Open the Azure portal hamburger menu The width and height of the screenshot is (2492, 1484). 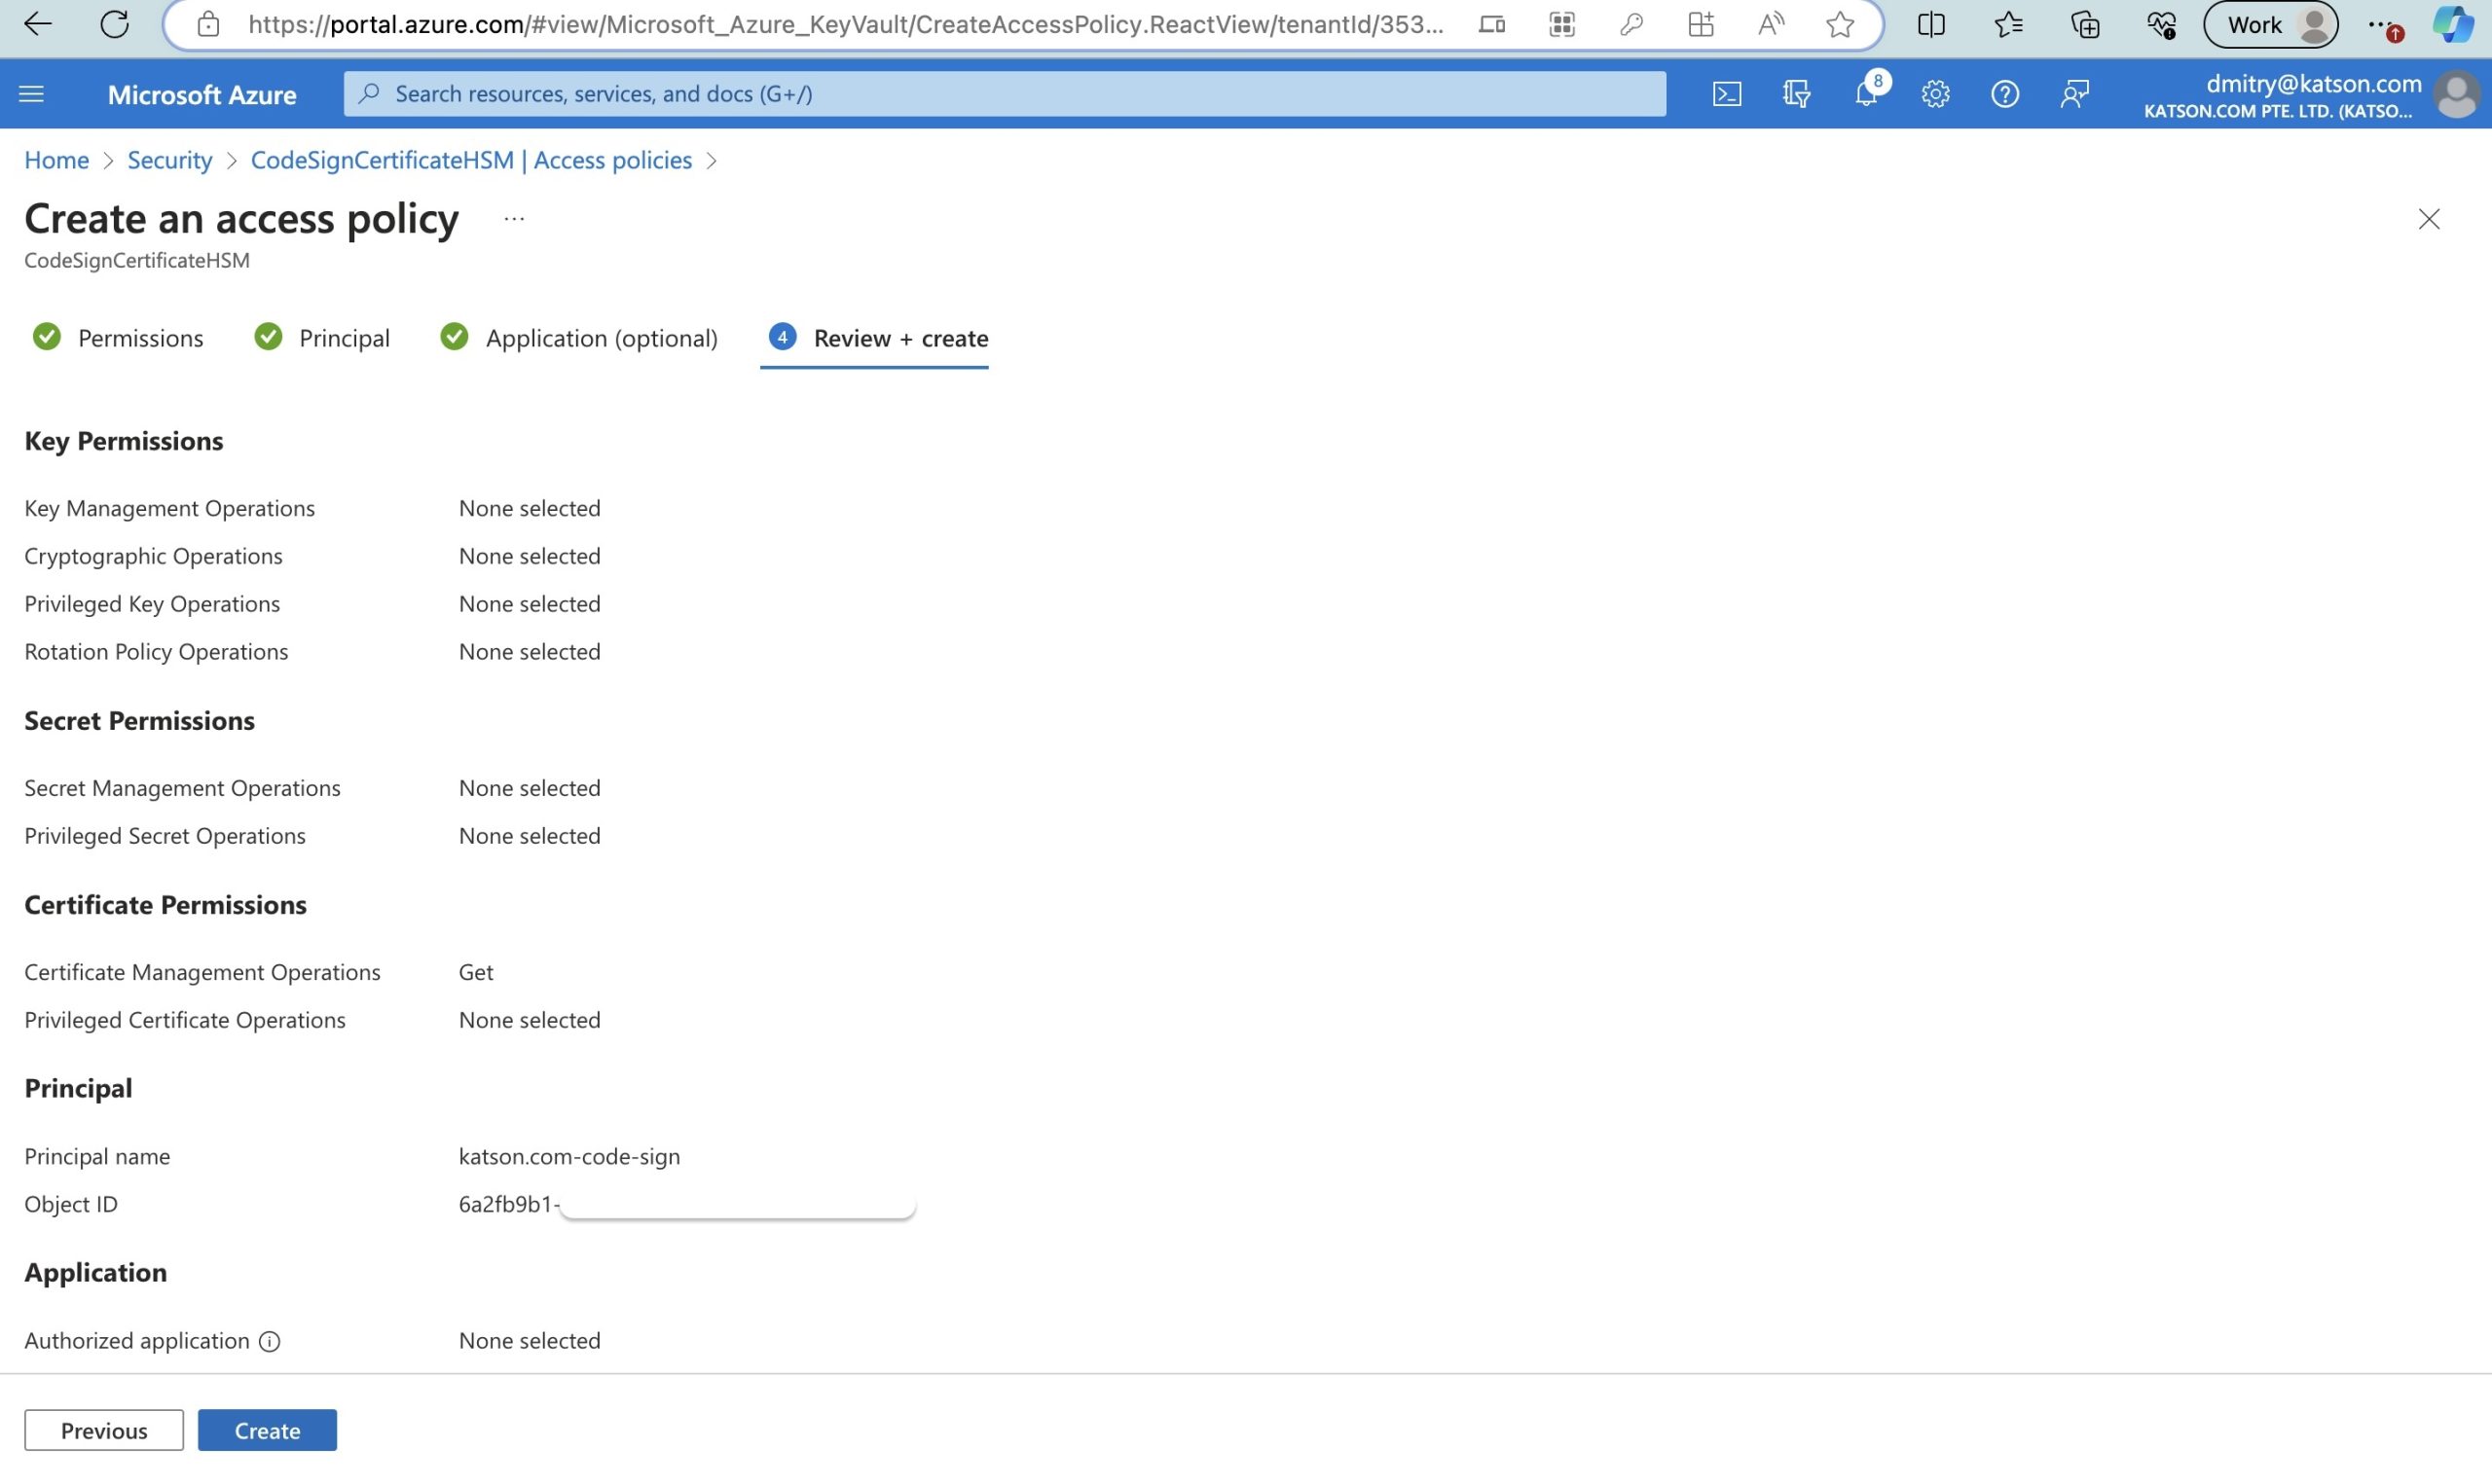[32, 94]
